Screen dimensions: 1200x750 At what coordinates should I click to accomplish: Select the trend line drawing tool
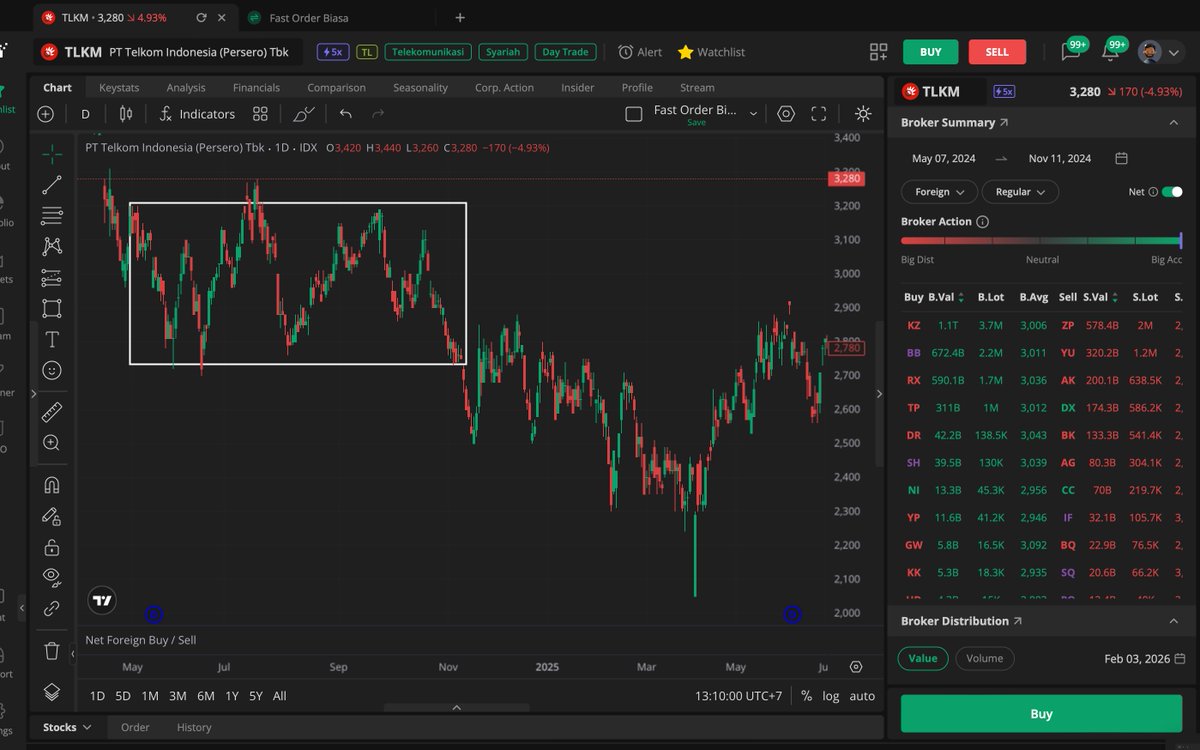[52, 184]
